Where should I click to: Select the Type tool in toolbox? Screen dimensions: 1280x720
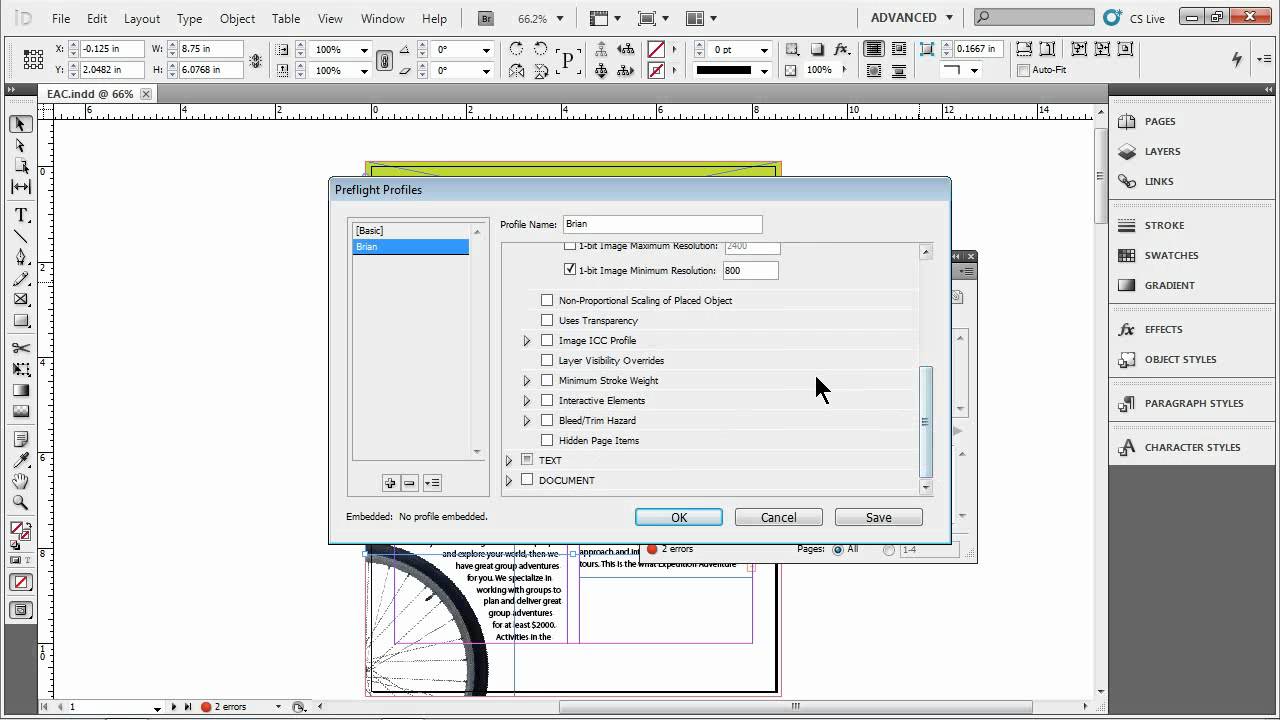tap(21, 216)
